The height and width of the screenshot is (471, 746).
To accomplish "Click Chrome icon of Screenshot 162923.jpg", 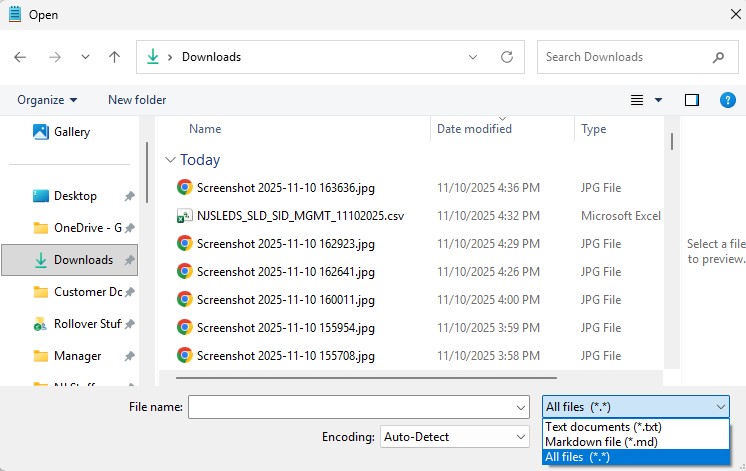I will click(185, 244).
